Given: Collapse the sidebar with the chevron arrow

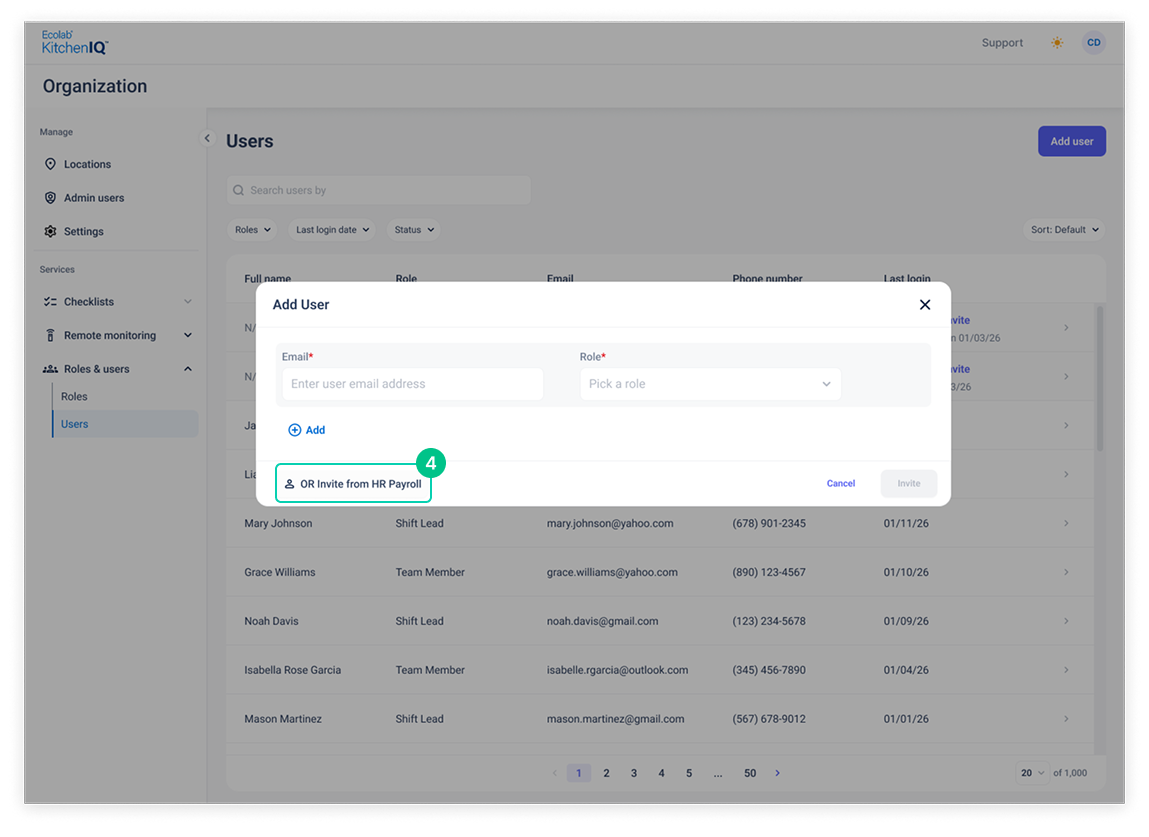Looking at the screenshot, I should (x=207, y=138).
